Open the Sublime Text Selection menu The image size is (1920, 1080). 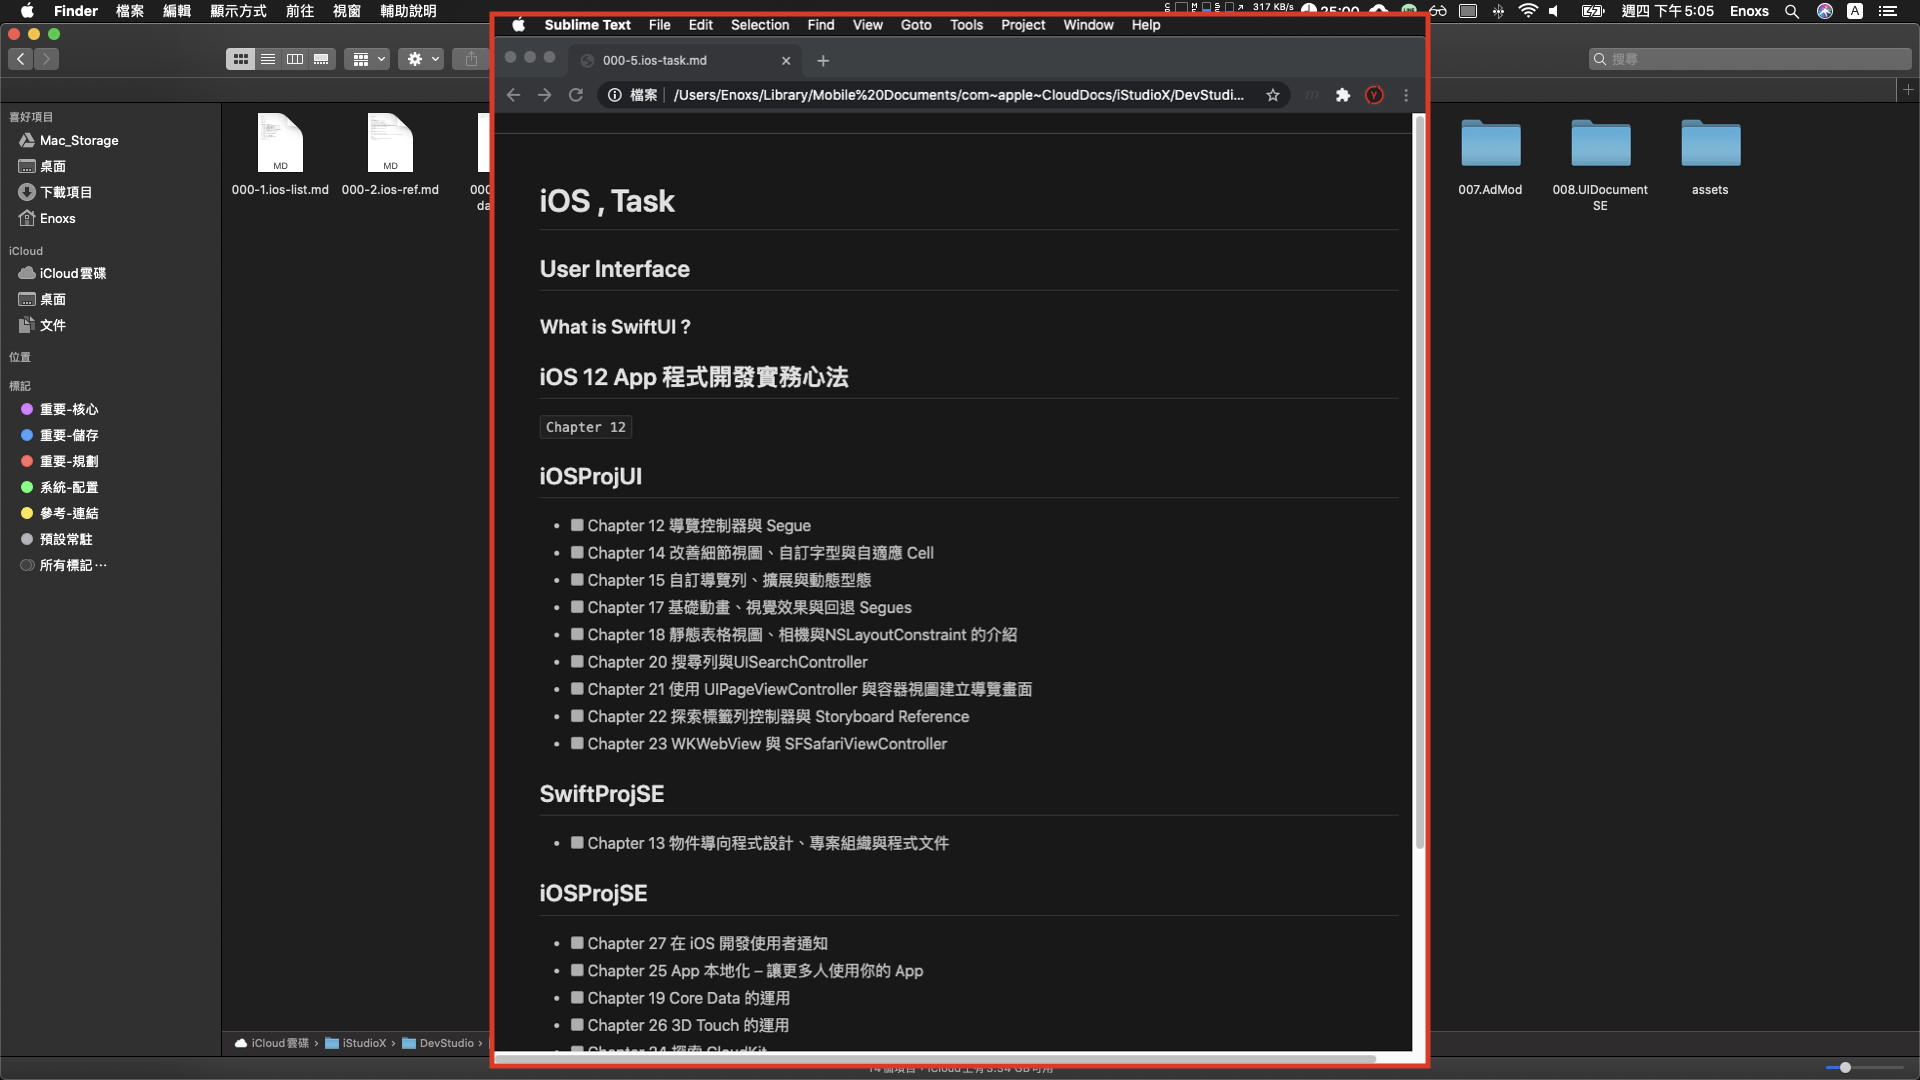[759, 25]
